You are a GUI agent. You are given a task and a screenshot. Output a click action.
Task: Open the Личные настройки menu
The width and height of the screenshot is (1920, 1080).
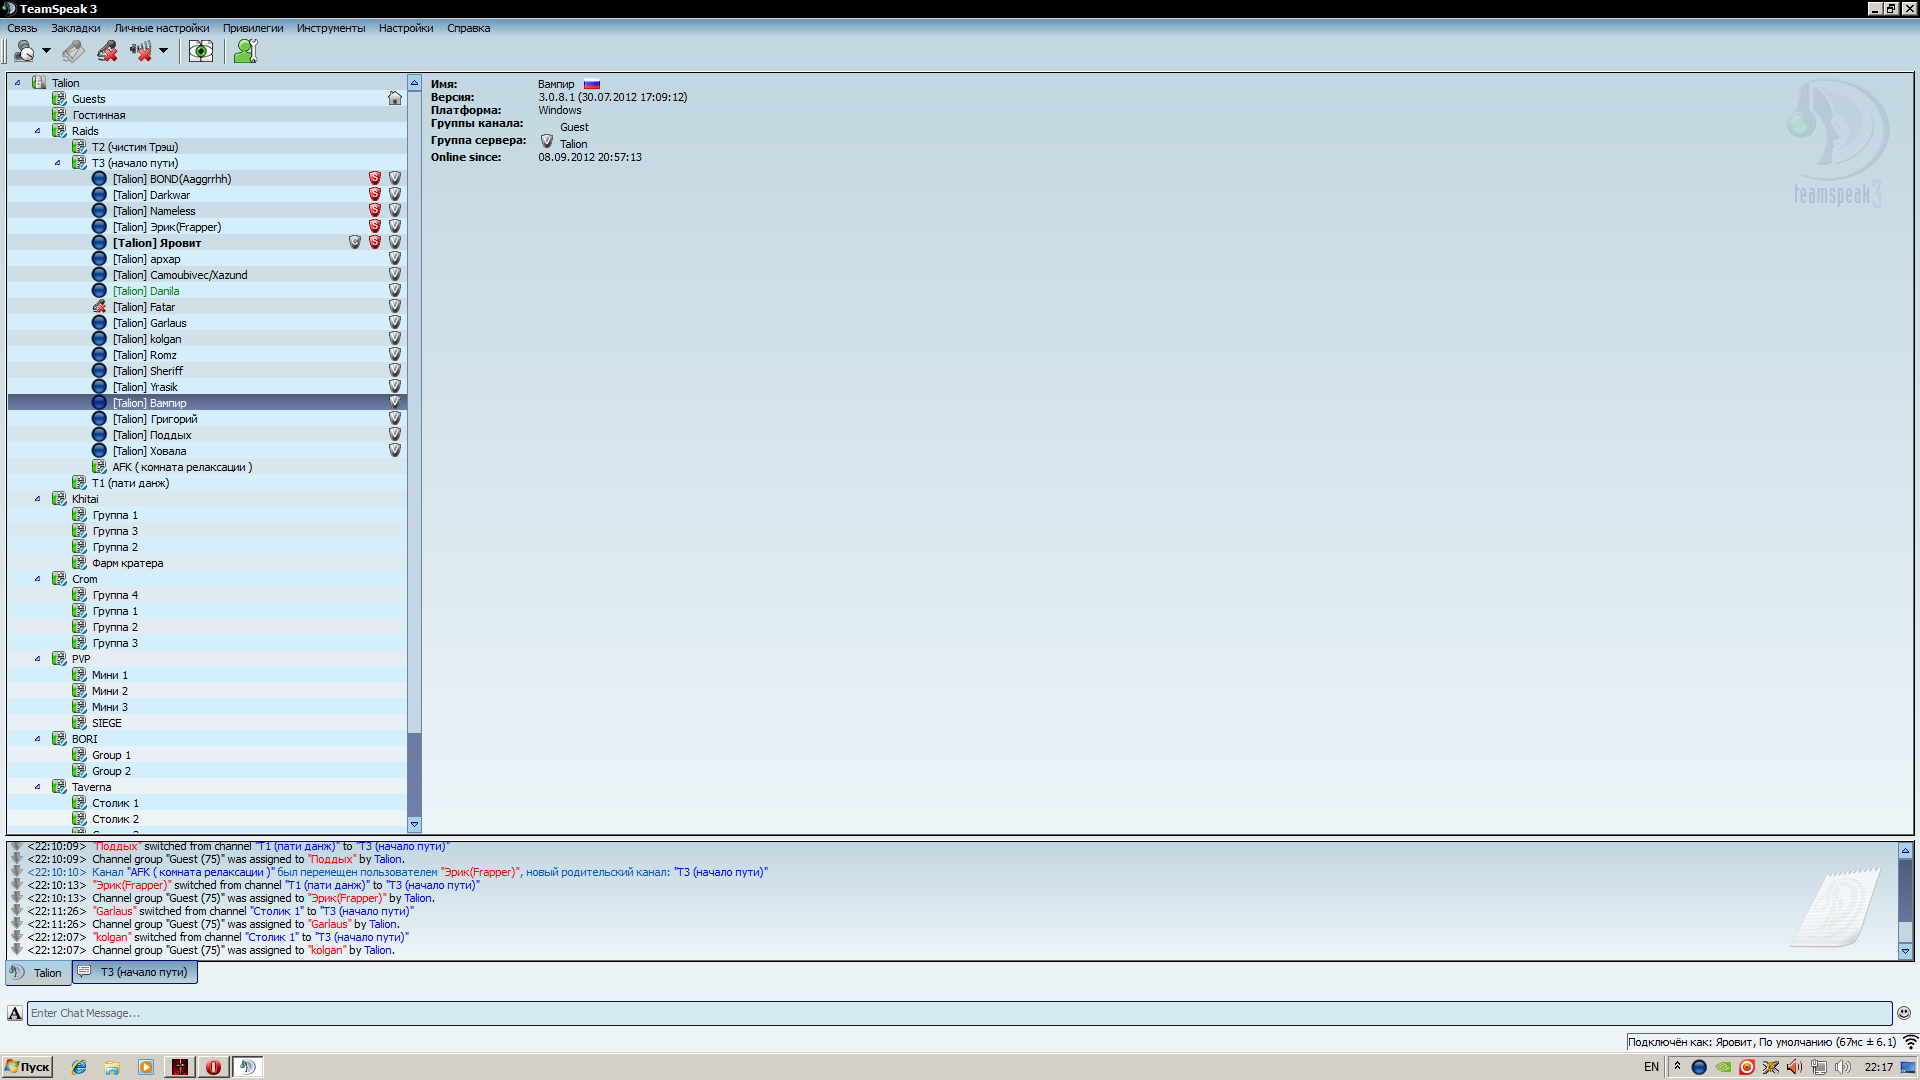162,28
